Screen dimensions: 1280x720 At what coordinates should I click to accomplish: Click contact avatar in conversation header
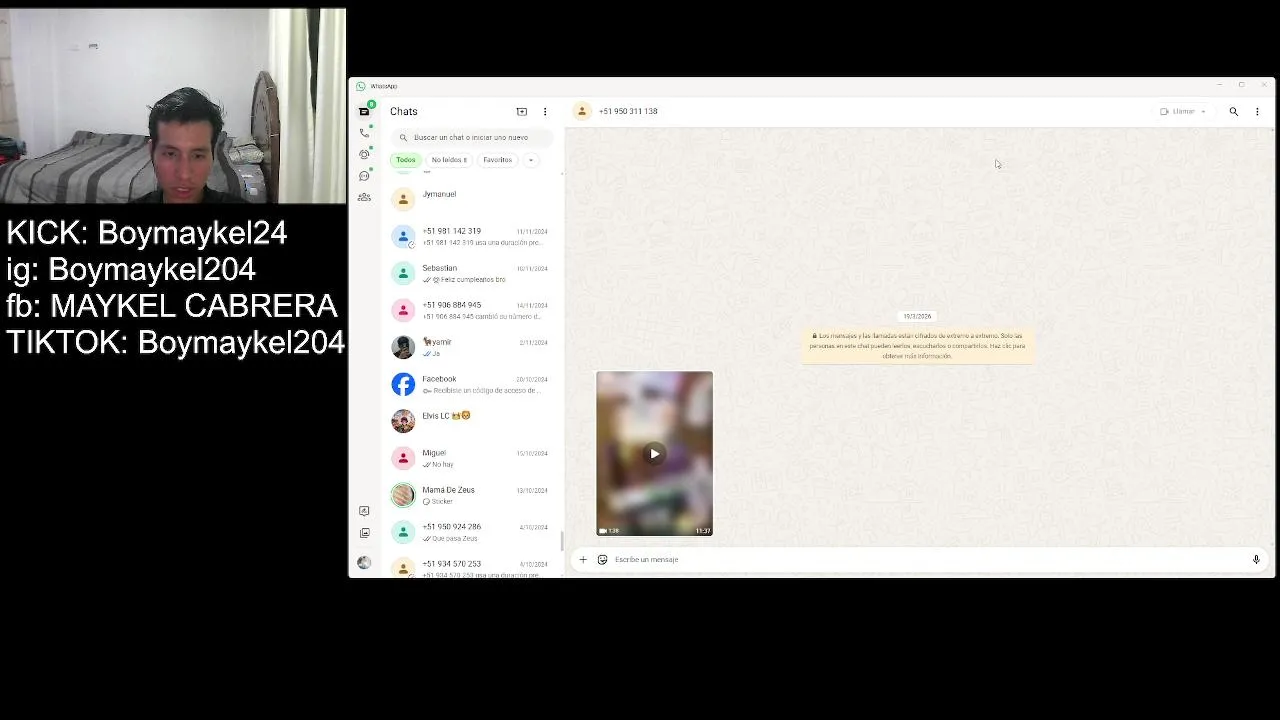[582, 111]
